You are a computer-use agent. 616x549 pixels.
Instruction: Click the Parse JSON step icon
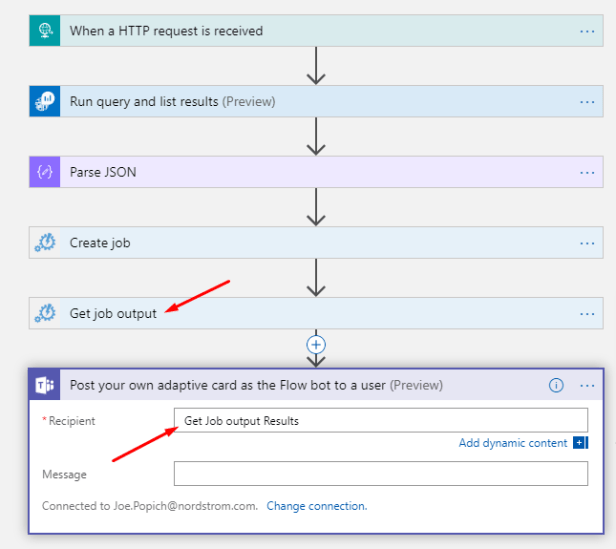[45, 172]
